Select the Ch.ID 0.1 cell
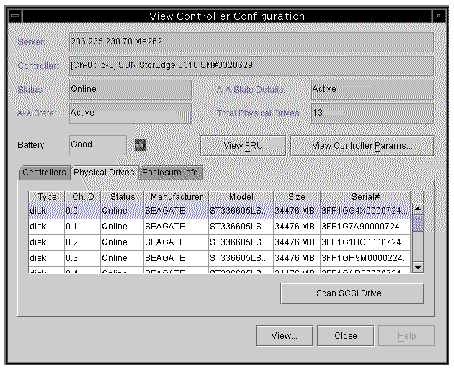Image resolution: width=454 pixels, height=370 pixels. 82,227
